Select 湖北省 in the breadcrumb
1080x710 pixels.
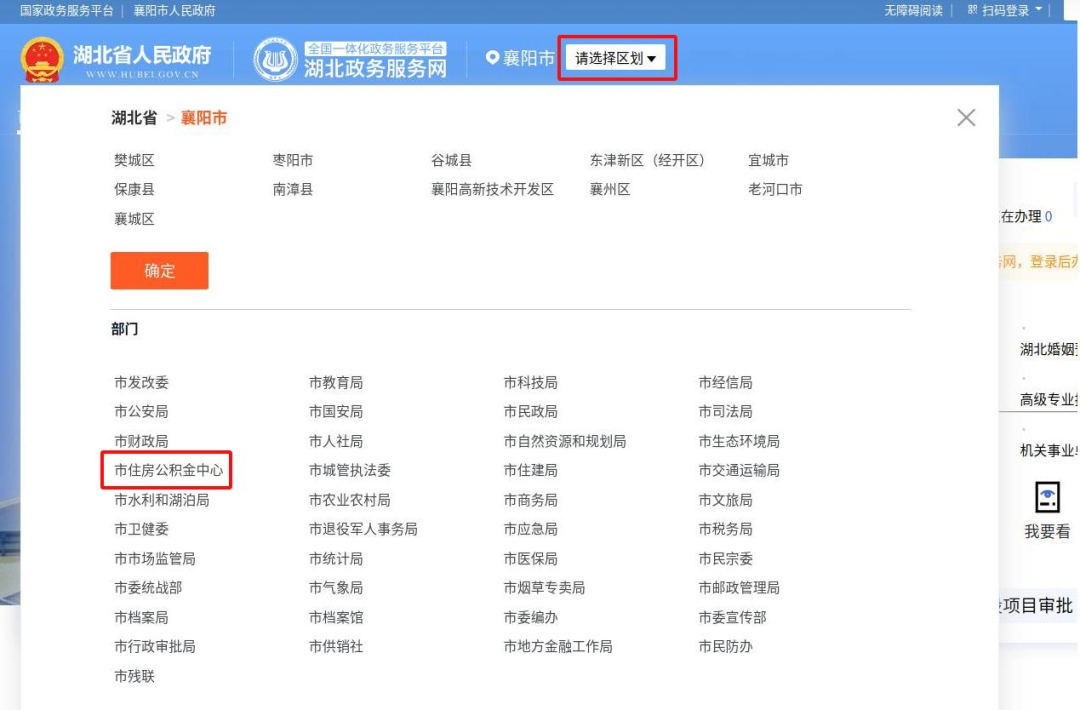tap(134, 118)
